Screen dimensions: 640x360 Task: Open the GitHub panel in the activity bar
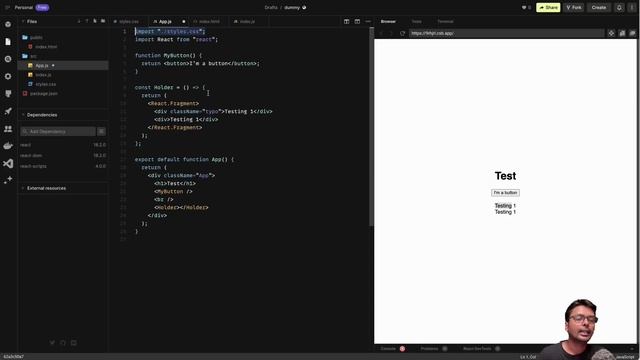tap(8, 94)
